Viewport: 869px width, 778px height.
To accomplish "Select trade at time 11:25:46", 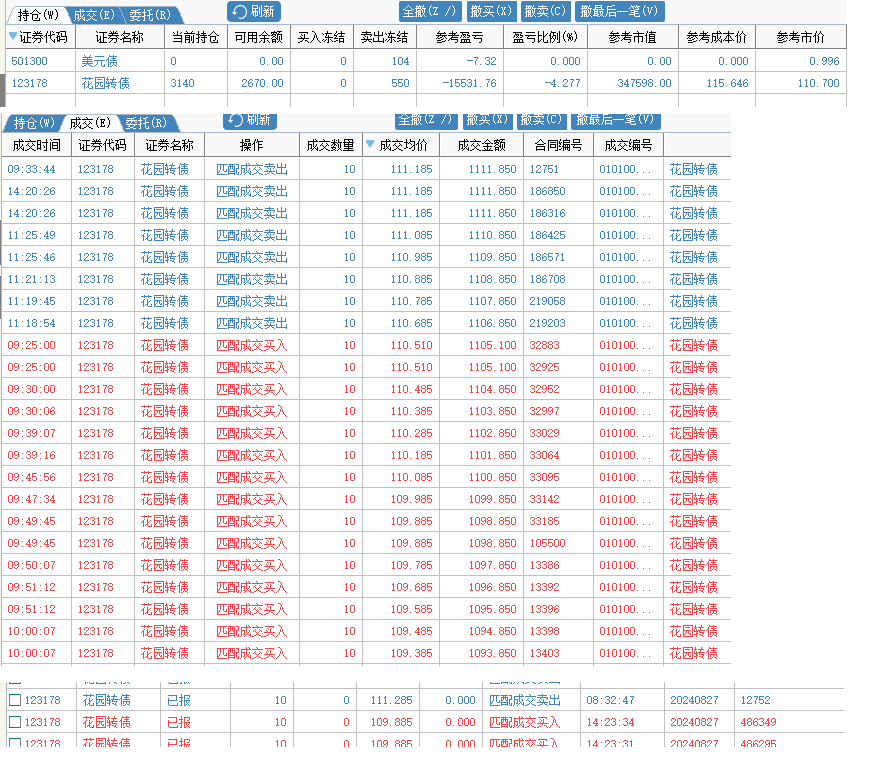I will (x=366, y=257).
